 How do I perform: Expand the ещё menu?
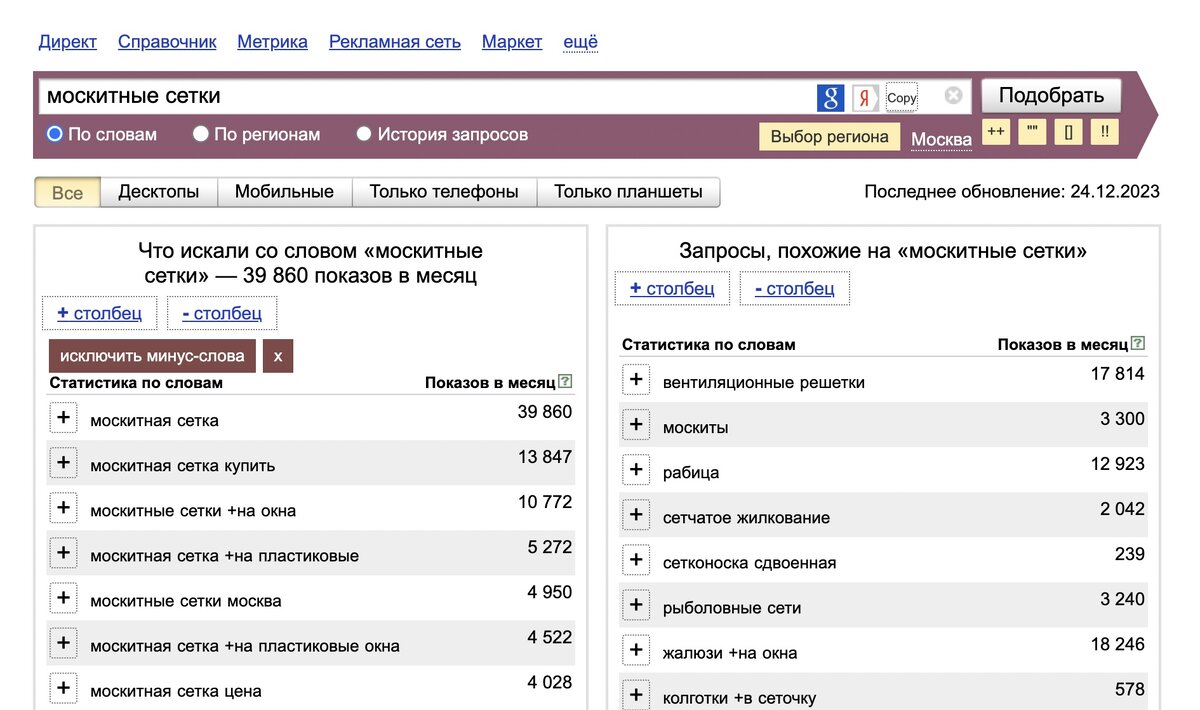point(581,42)
